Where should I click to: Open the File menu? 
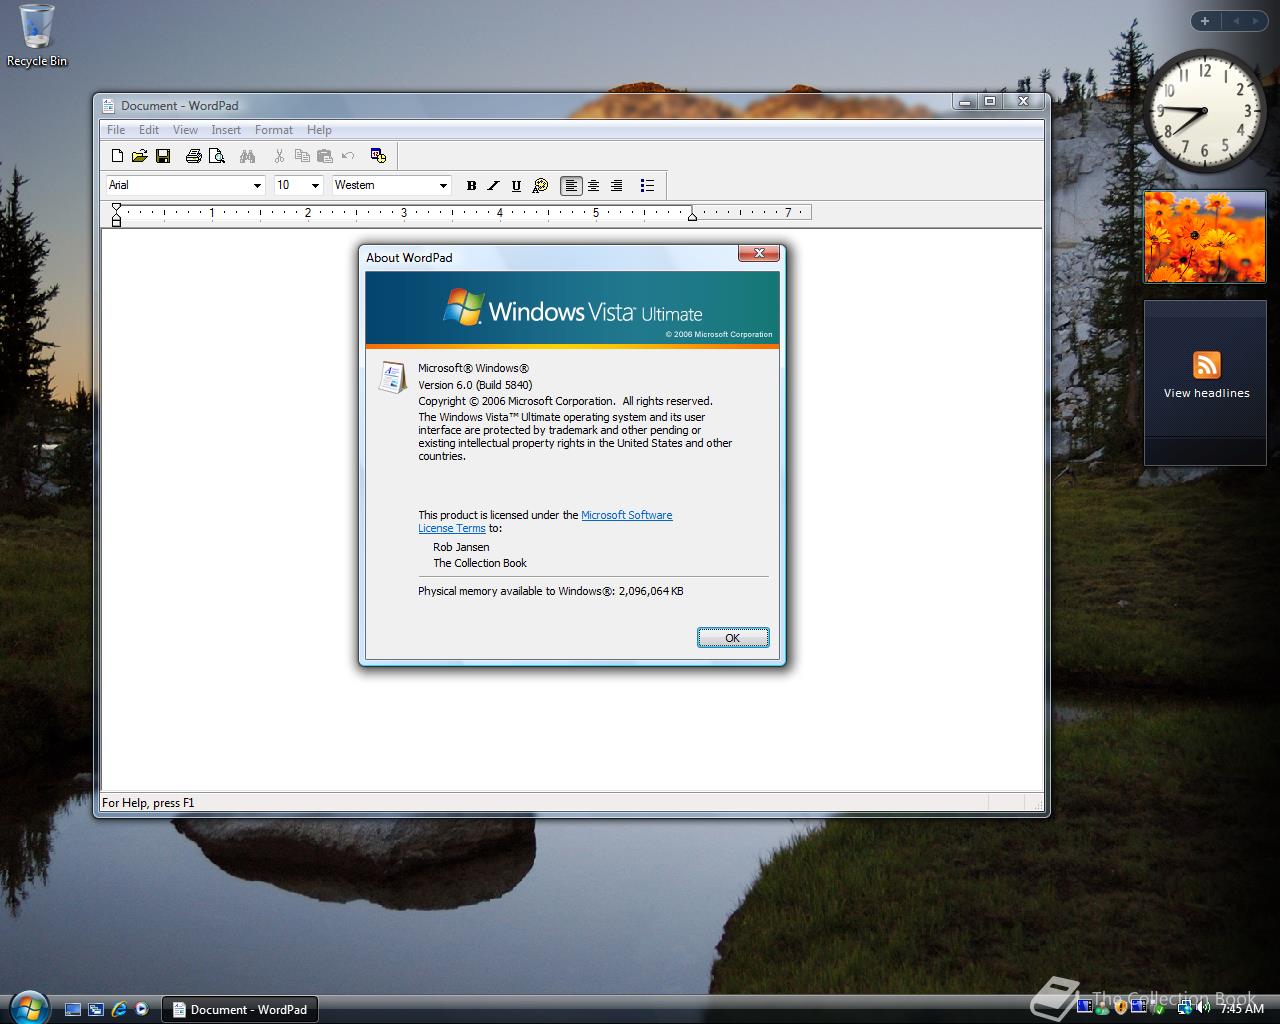116,130
